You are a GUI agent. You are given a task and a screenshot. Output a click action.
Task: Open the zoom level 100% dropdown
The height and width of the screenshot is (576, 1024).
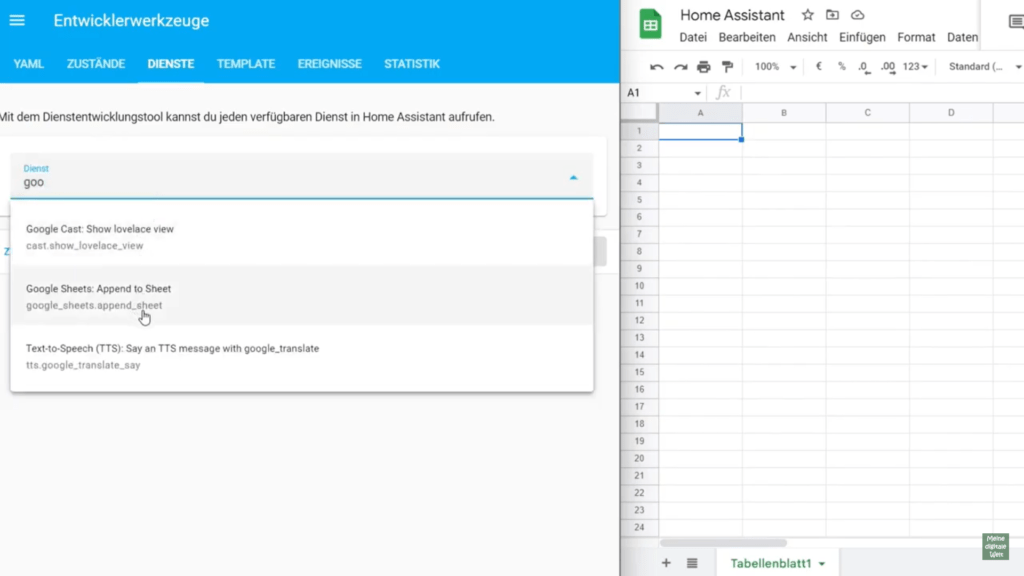774,66
